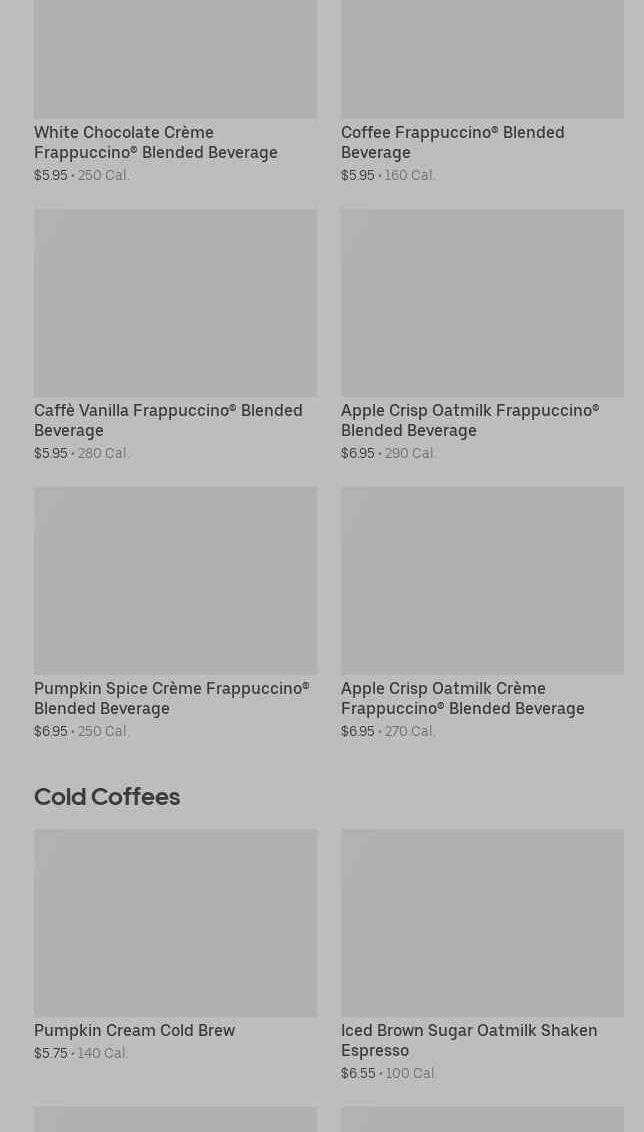Click Iced Brown Sugar Oatmilk Espresso image
The width and height of the screenshot is (644, 1132).
click(482, 922)
